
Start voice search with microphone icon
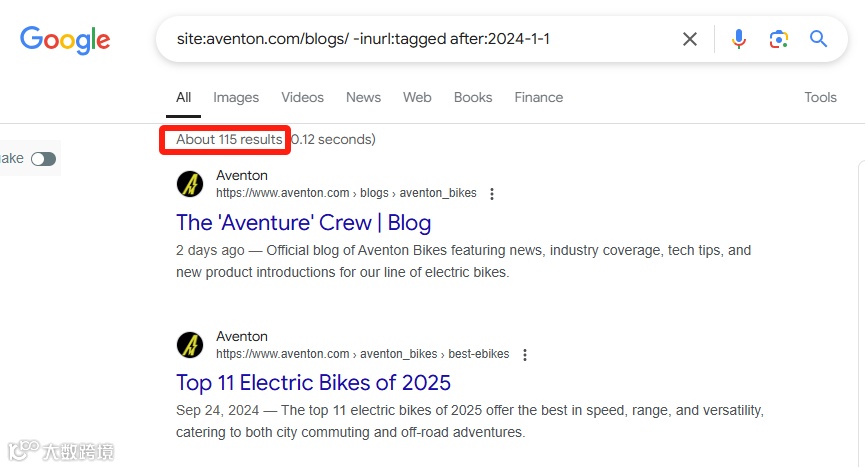[x=738, y=39]
